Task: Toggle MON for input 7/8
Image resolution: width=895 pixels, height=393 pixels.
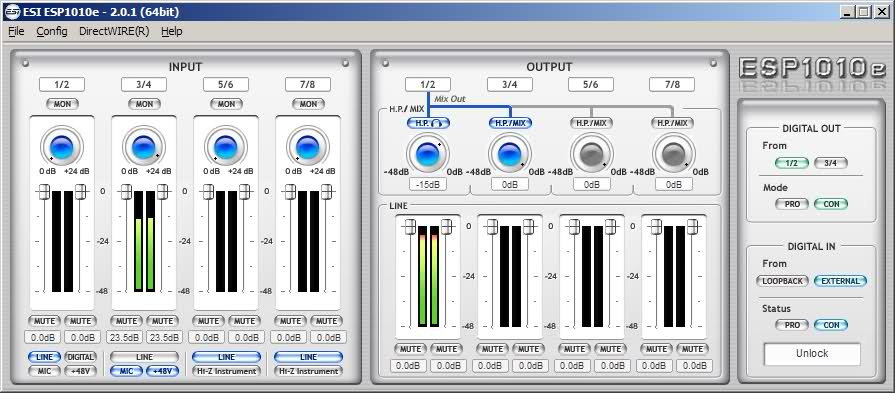Action: click(308, 104)
